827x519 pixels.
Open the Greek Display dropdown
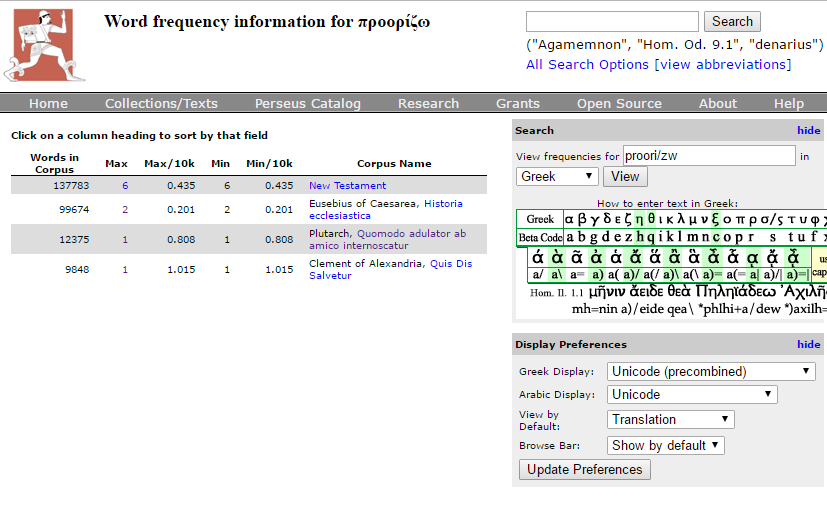click(710, 371)
